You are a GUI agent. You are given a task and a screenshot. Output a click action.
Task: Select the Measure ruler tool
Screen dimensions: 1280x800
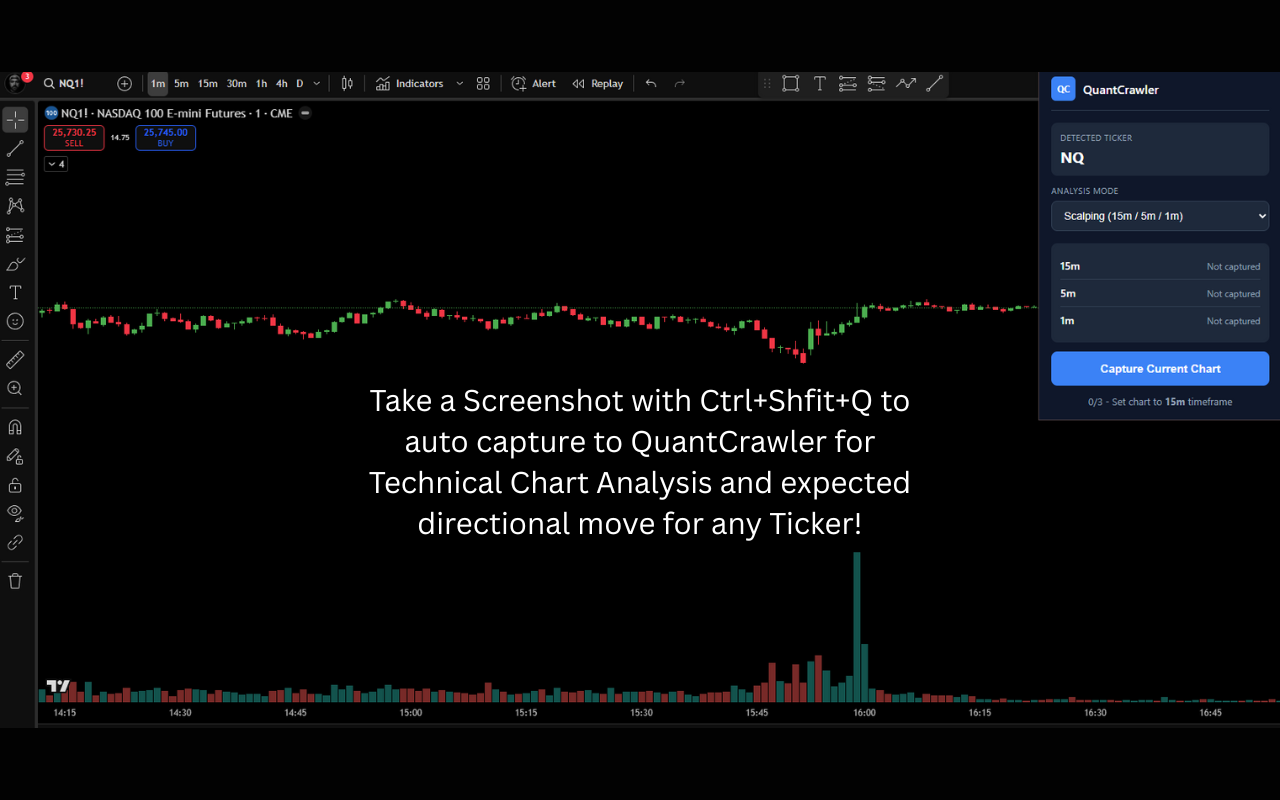(x=15, y=359)
